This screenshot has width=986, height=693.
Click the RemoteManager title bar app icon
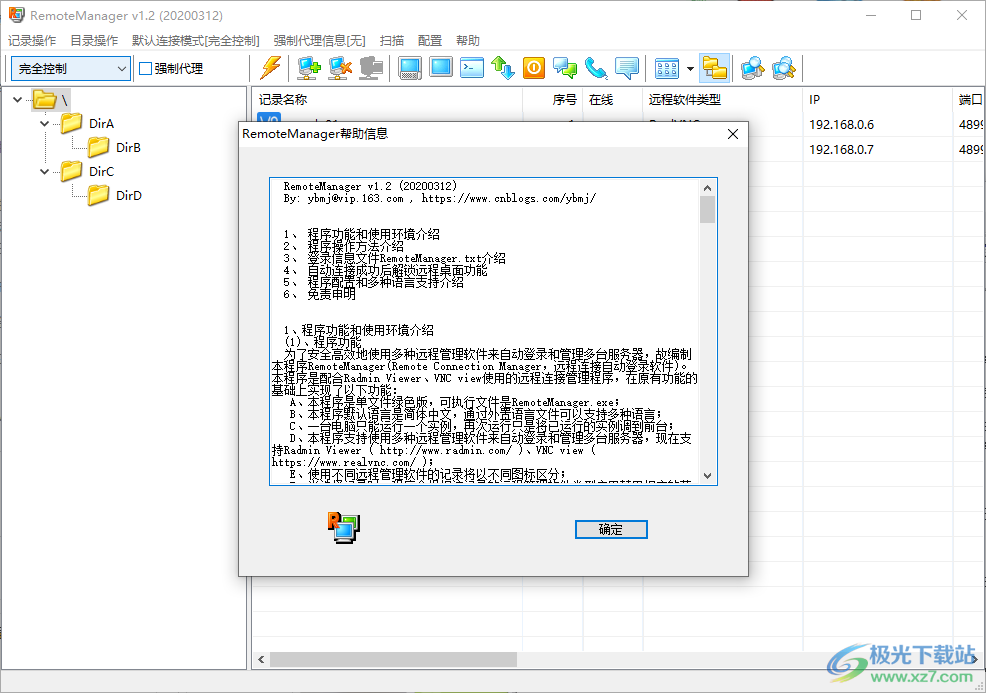[16, 15]
